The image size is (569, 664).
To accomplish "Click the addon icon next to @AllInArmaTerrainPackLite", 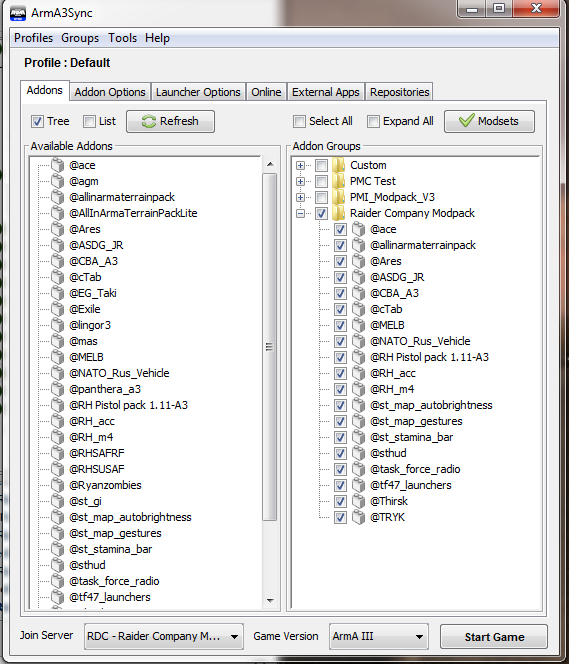I will click(58, 213).
